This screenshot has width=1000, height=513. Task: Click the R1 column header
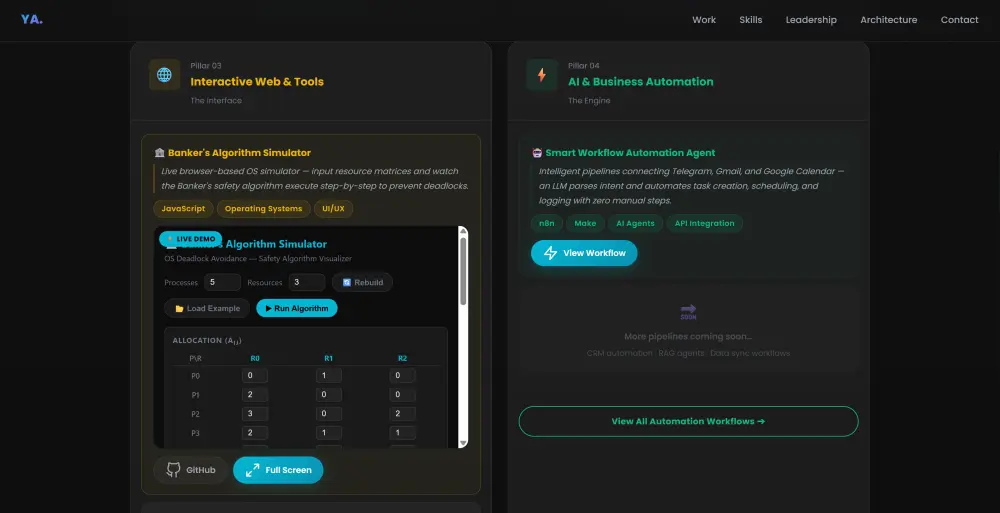[x=328, y=358]
